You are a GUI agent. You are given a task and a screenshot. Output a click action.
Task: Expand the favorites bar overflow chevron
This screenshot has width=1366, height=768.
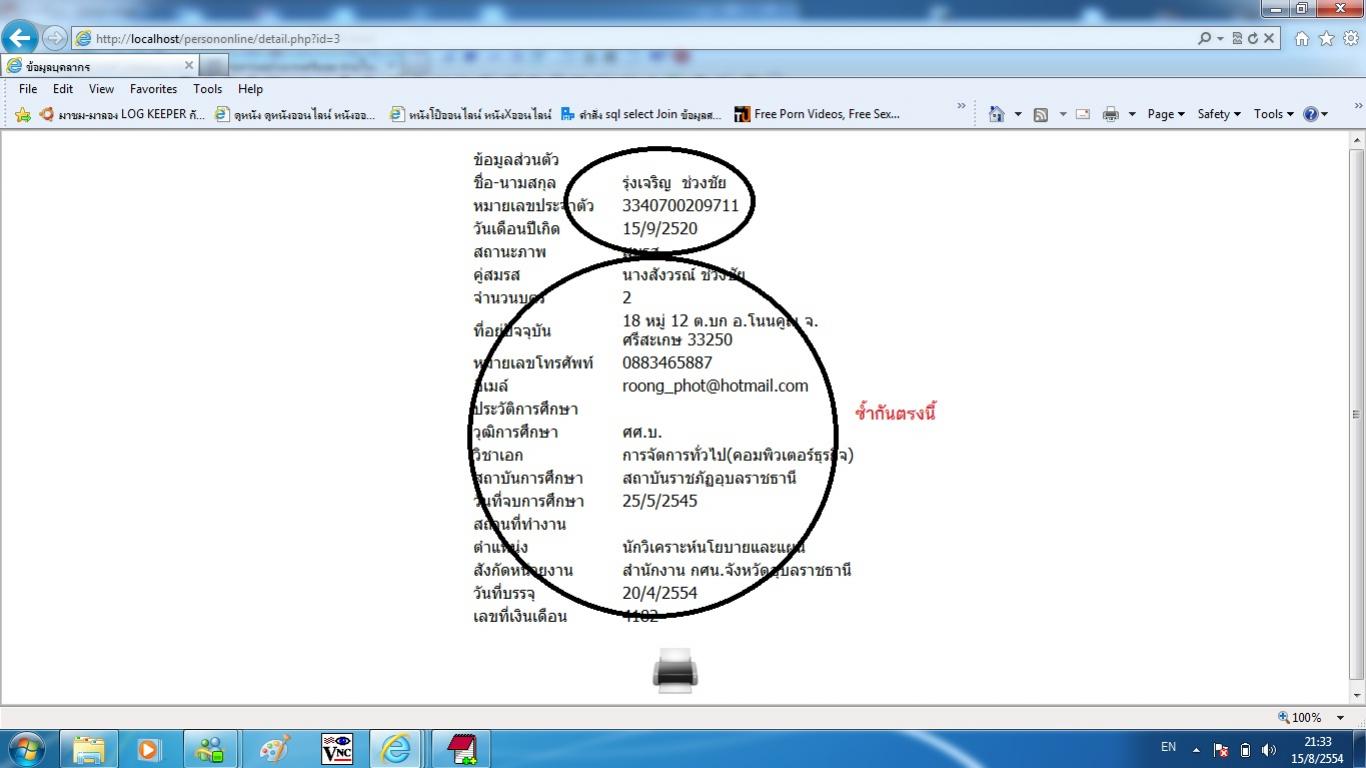pyautogui.click(x=962, y=106)
